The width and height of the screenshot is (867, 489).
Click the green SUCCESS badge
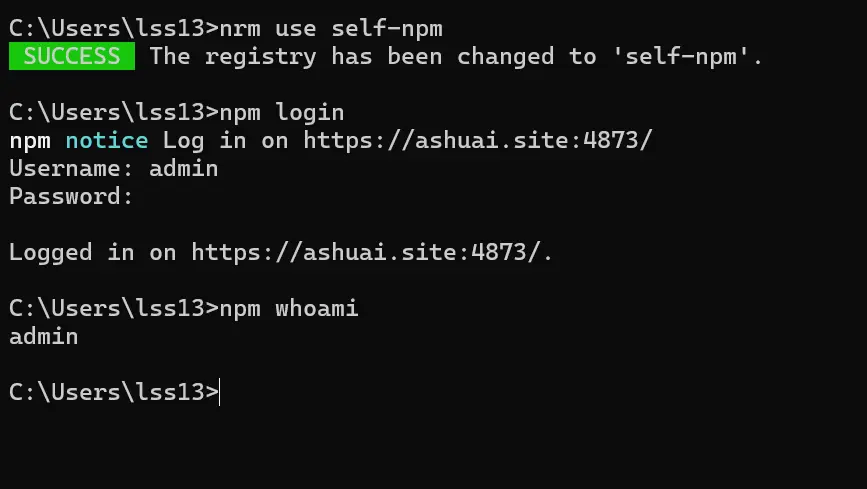(71, 56)
